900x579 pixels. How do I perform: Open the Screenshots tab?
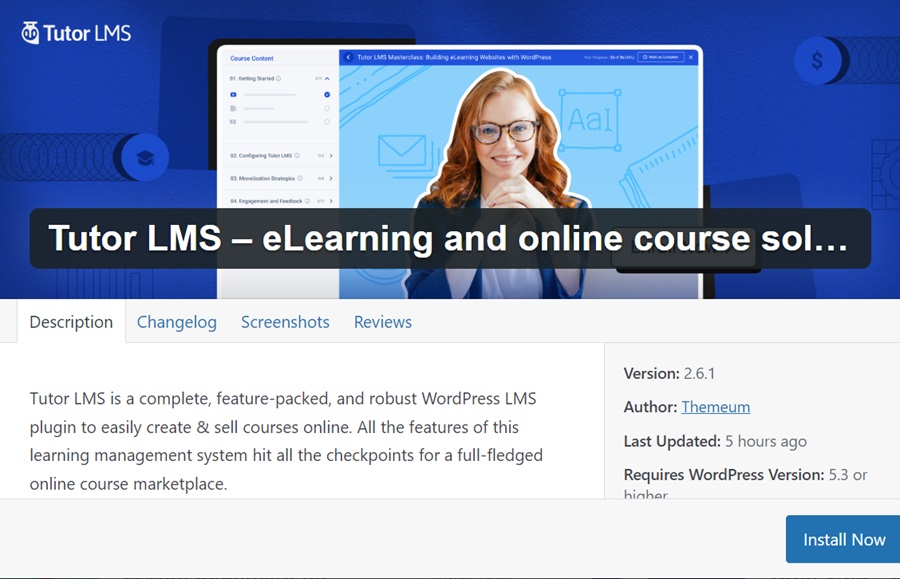pos(285,322)
